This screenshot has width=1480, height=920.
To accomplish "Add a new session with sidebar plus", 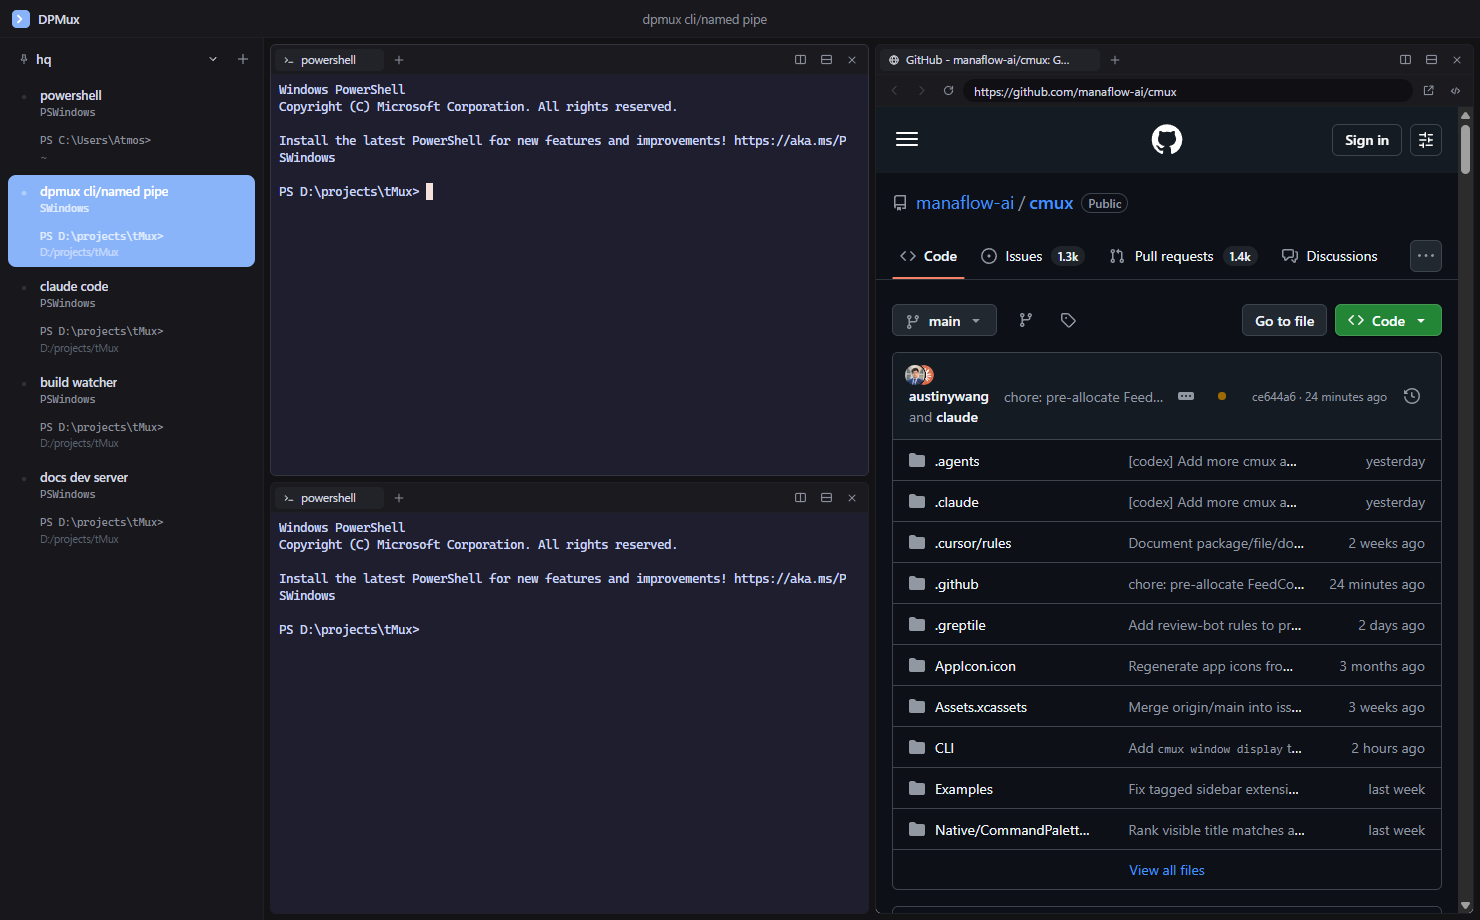I will 242,59.
